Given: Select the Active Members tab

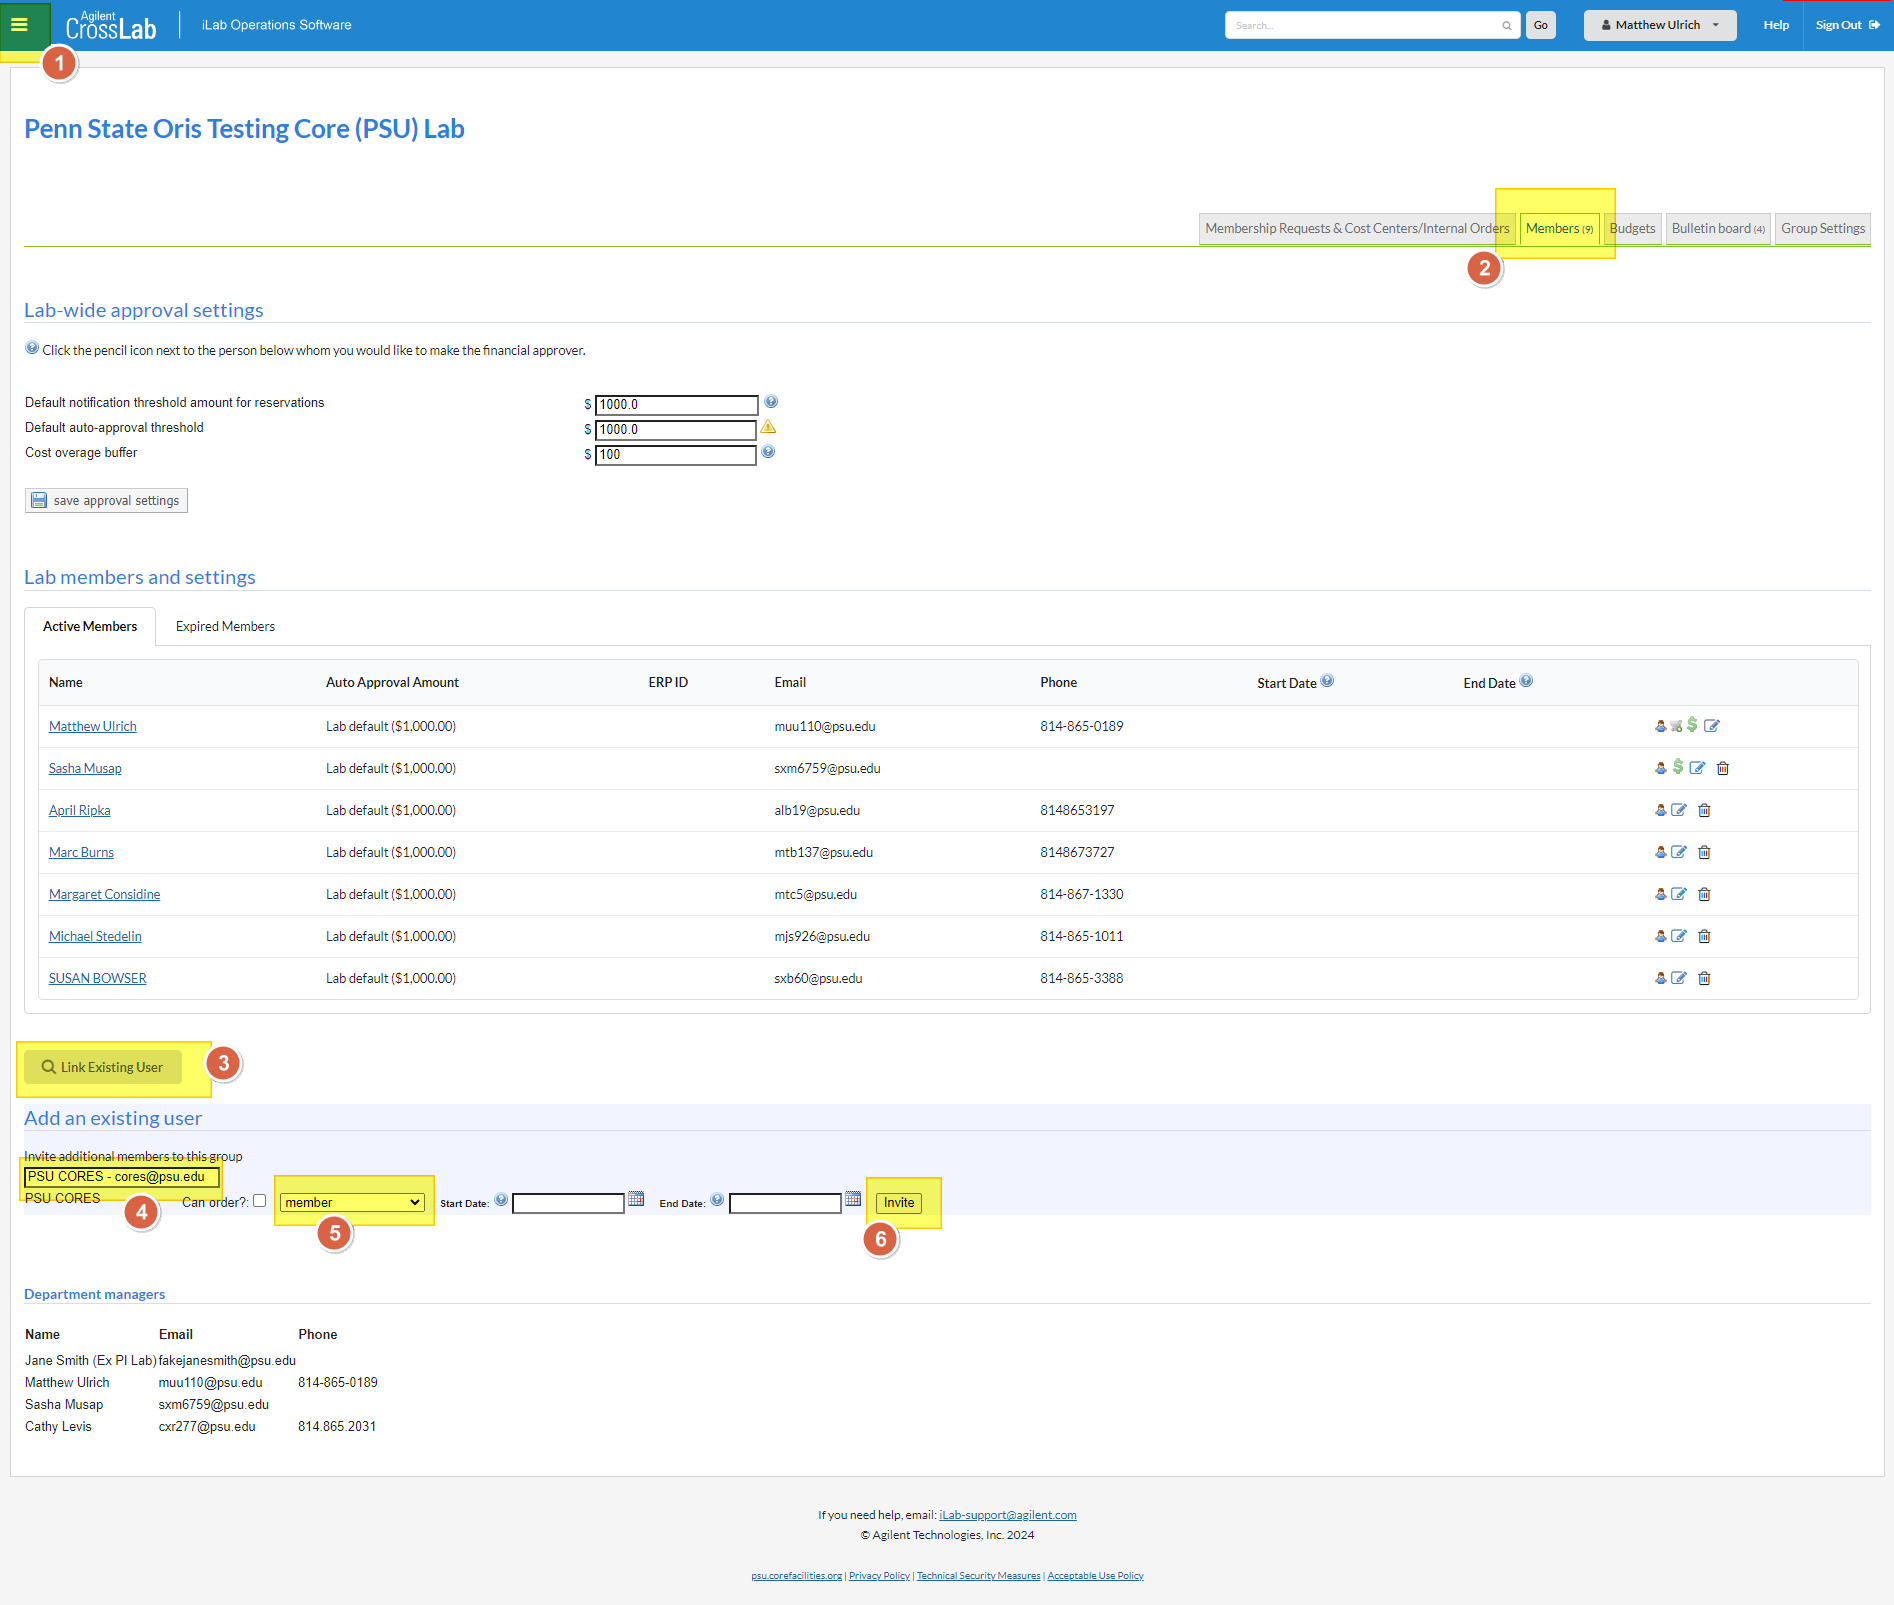Looking at the screenshot, I should click(x=90, y=627).
